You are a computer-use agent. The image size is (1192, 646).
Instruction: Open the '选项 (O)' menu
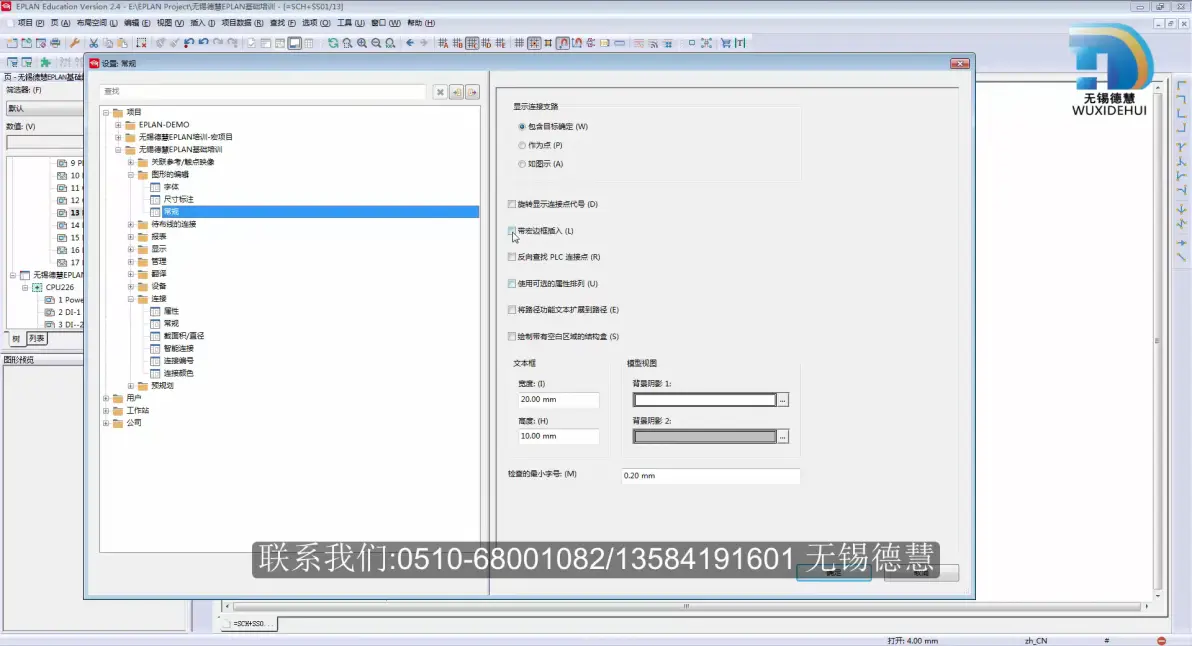coord(315,23)
